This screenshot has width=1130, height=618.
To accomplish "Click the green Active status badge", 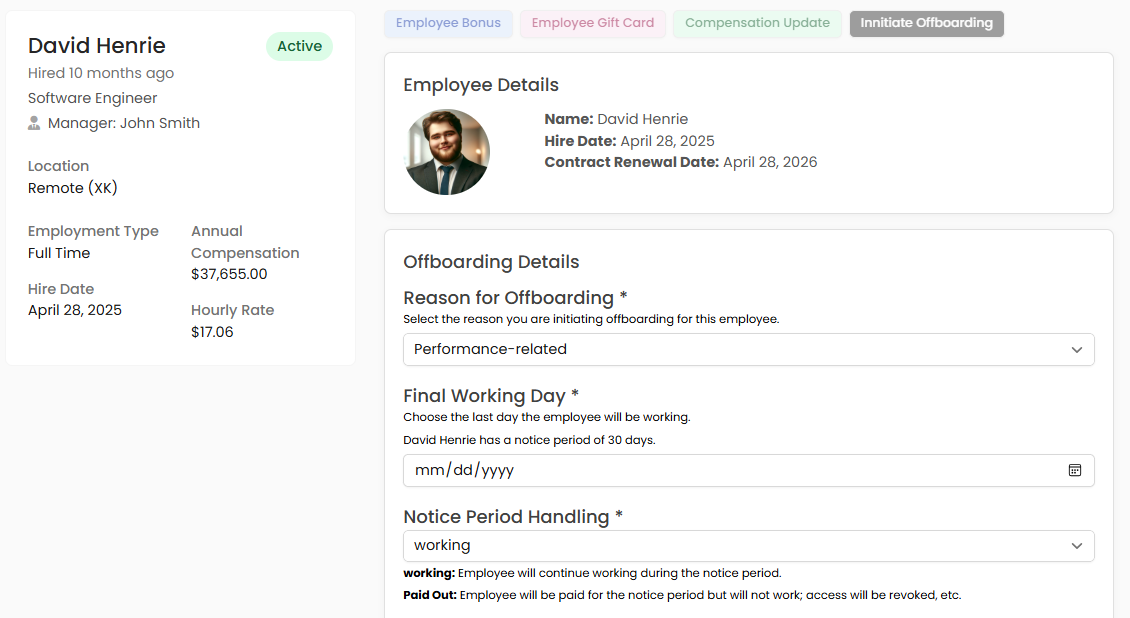I will [299, 46].
